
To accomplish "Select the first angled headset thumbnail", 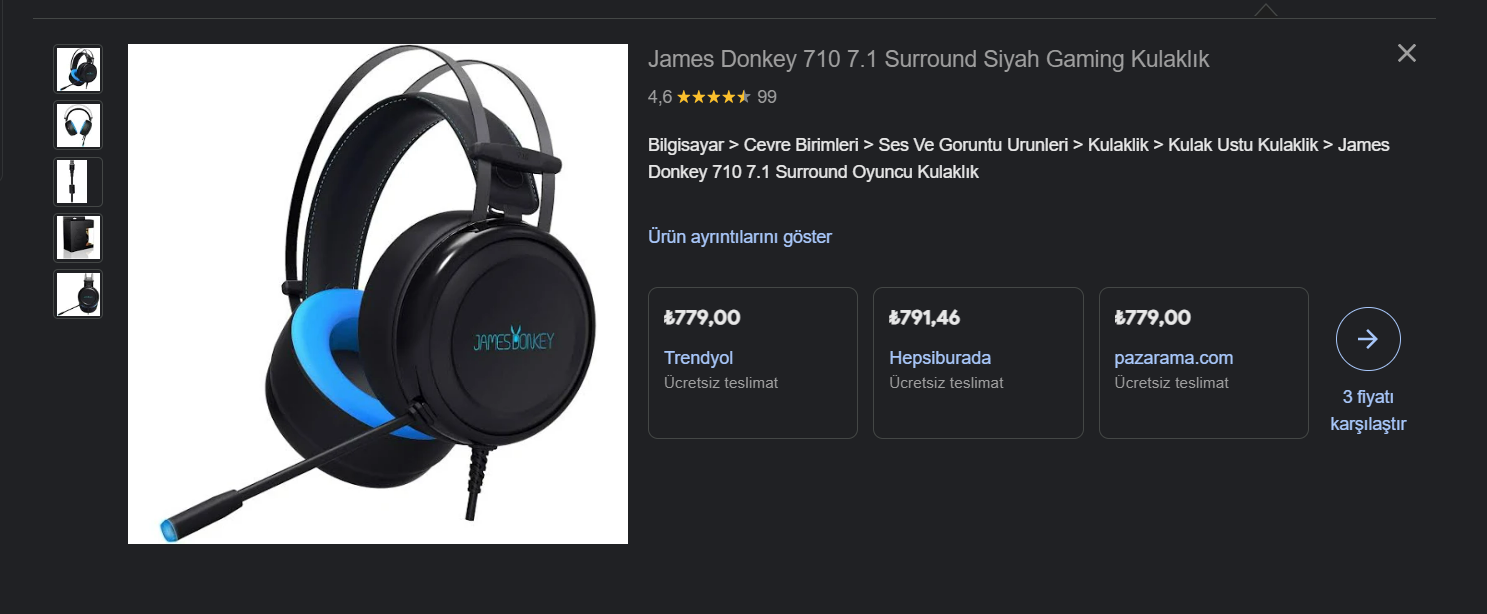I will tap(78, 69).
